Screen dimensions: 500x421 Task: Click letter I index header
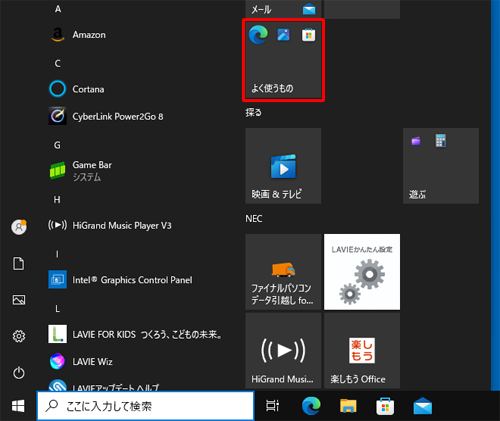pos(57,254)
